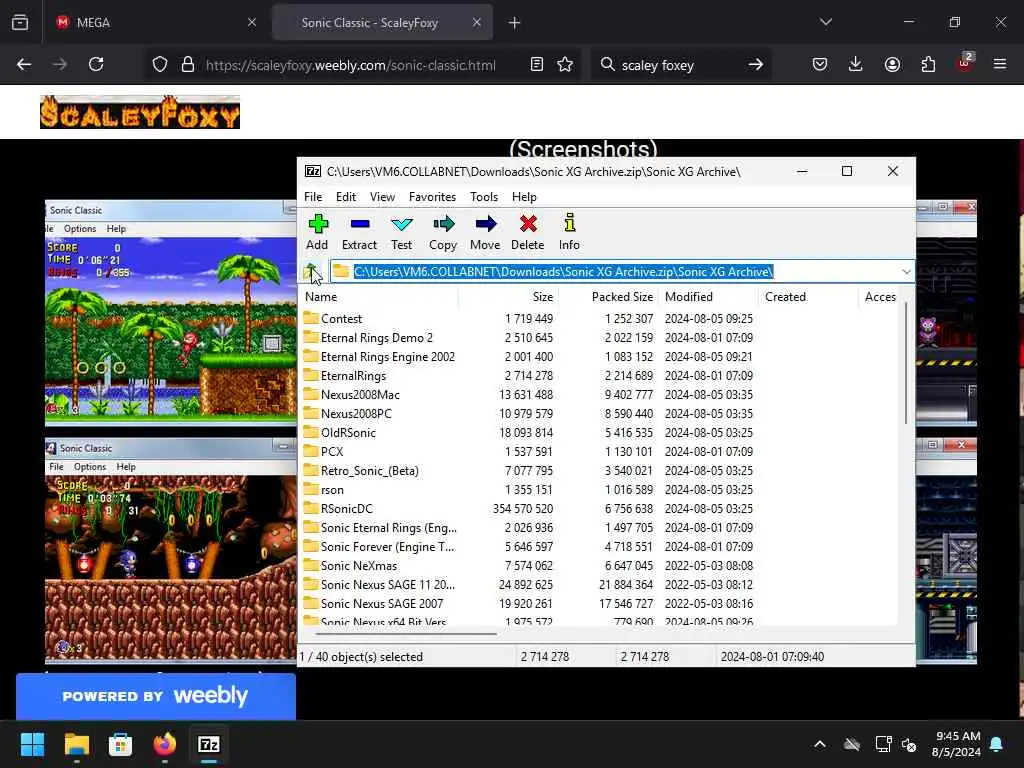Select the Nexus2008Mac folder

click(x=360, y=394)
